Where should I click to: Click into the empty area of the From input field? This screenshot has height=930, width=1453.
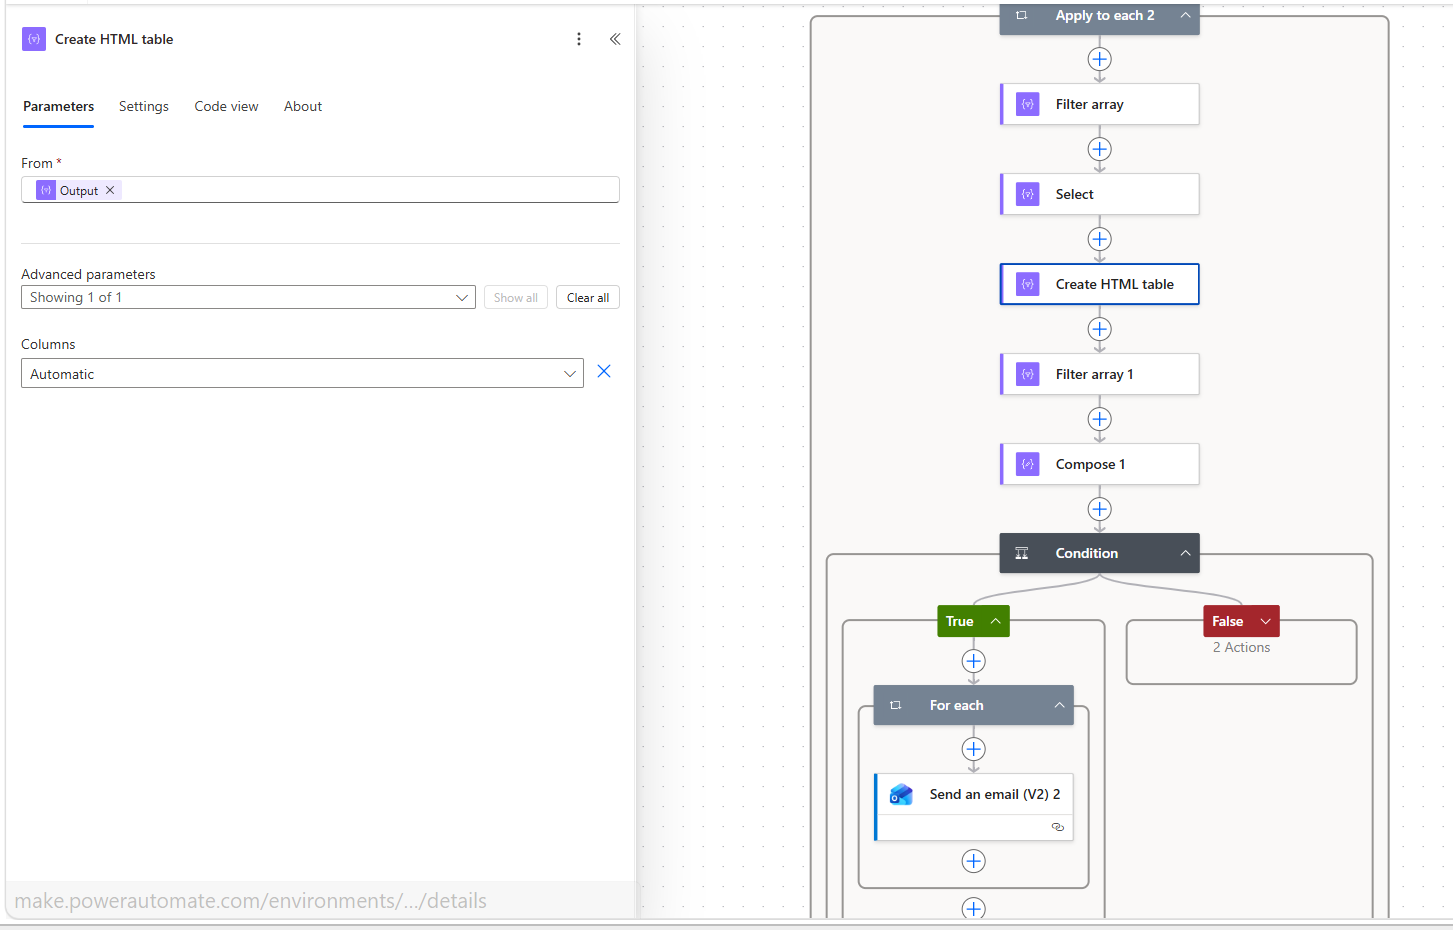[370, 190]
